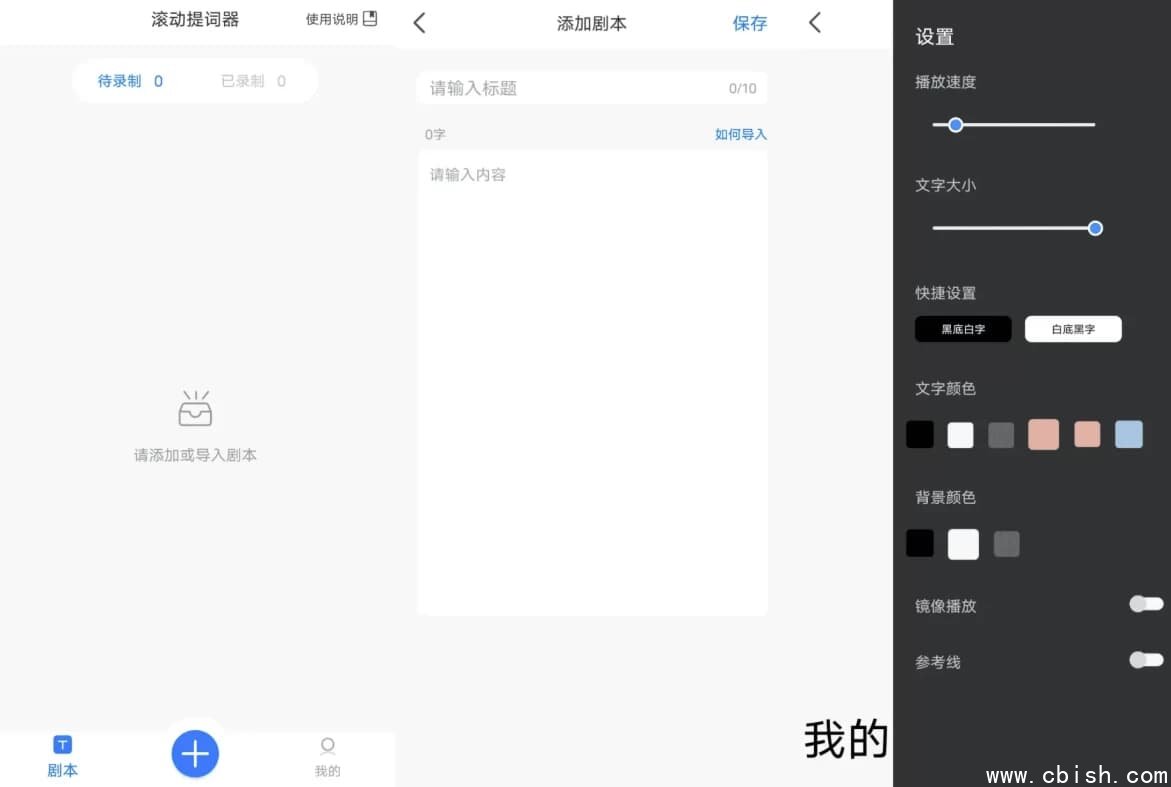The height and width of the screenshot is (787, 1171).
Task: Click the 播放速度 playback speed slider handle
Action: pos(955,124)
